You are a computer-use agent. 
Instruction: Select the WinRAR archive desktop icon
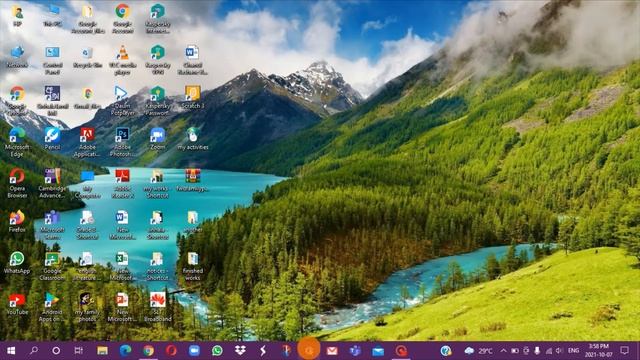pyautogui.click(x=193, y=180)
